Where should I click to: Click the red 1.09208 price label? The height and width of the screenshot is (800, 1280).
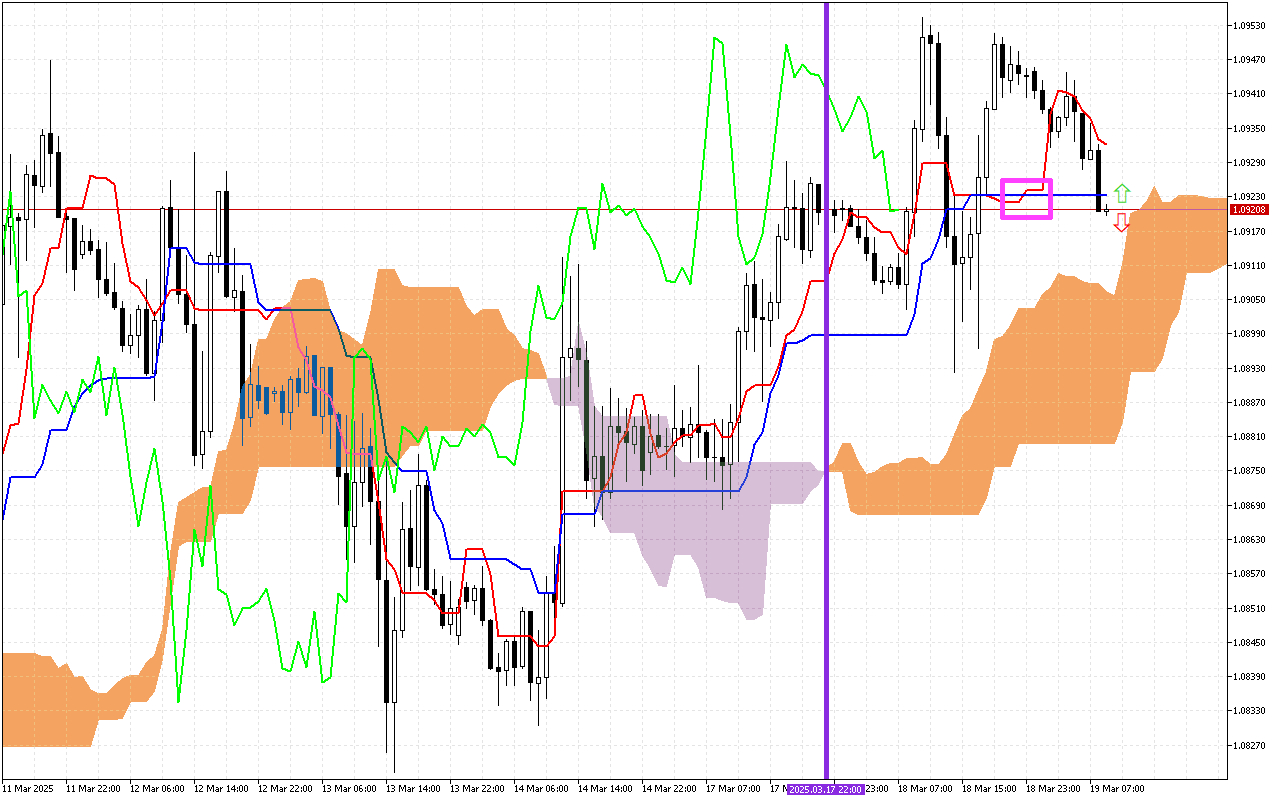click(x=1250, y=210)
